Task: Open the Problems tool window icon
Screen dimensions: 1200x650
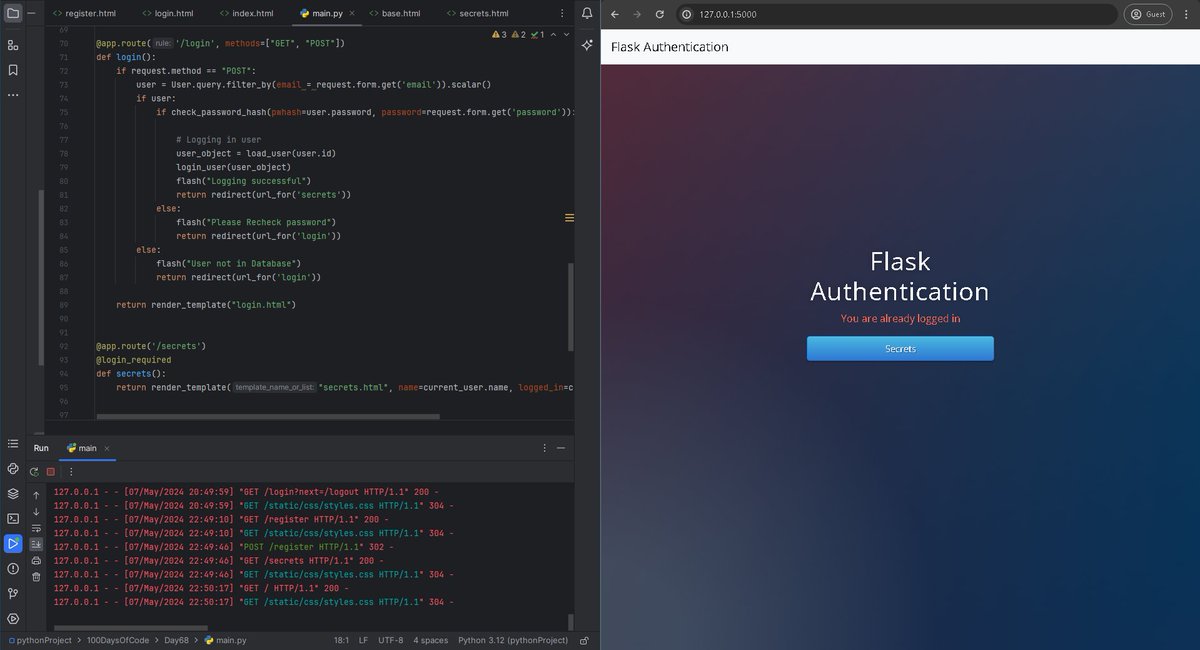Action: [13, 568]
